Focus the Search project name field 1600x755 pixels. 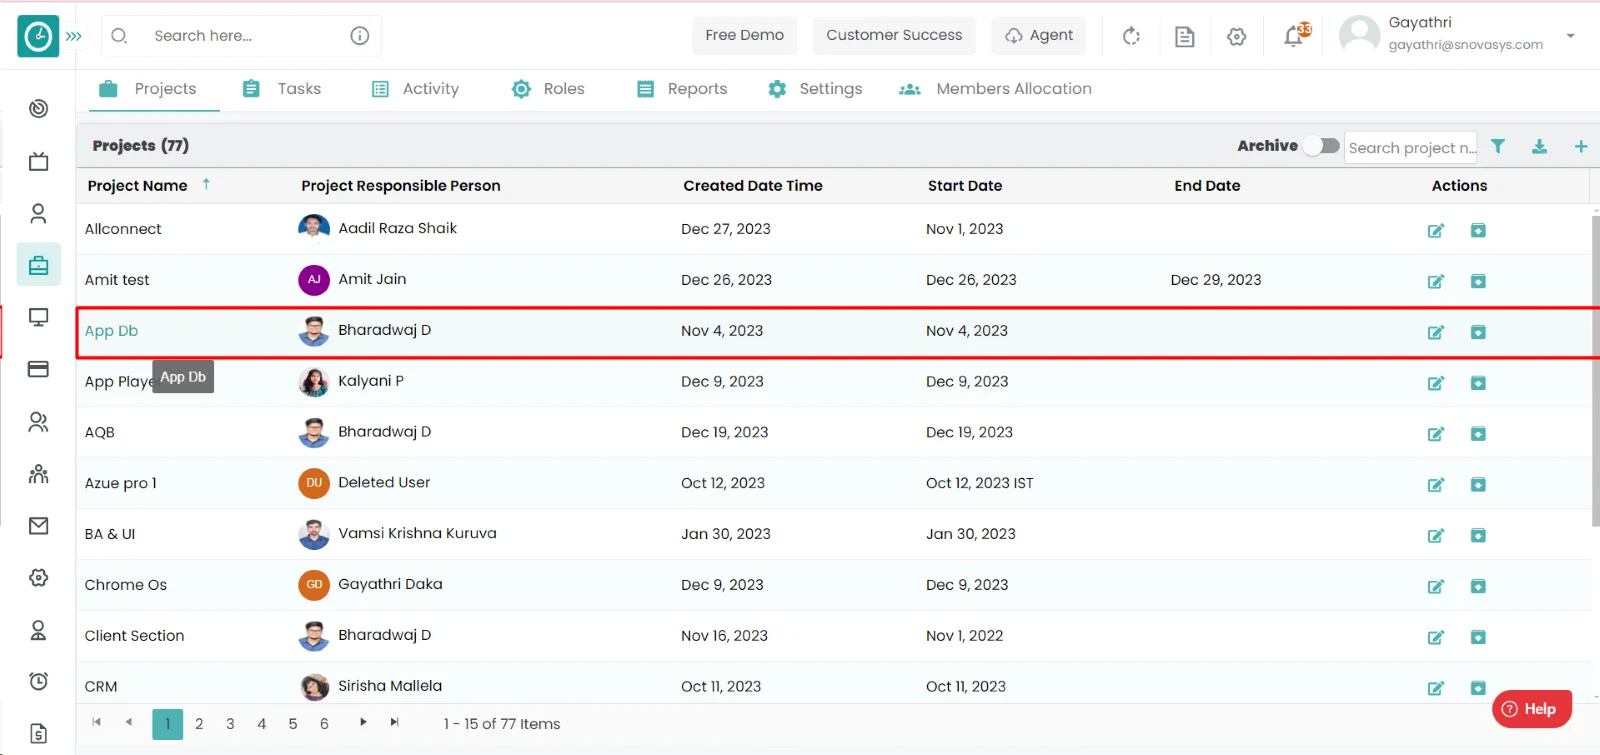pos(1411,148)
